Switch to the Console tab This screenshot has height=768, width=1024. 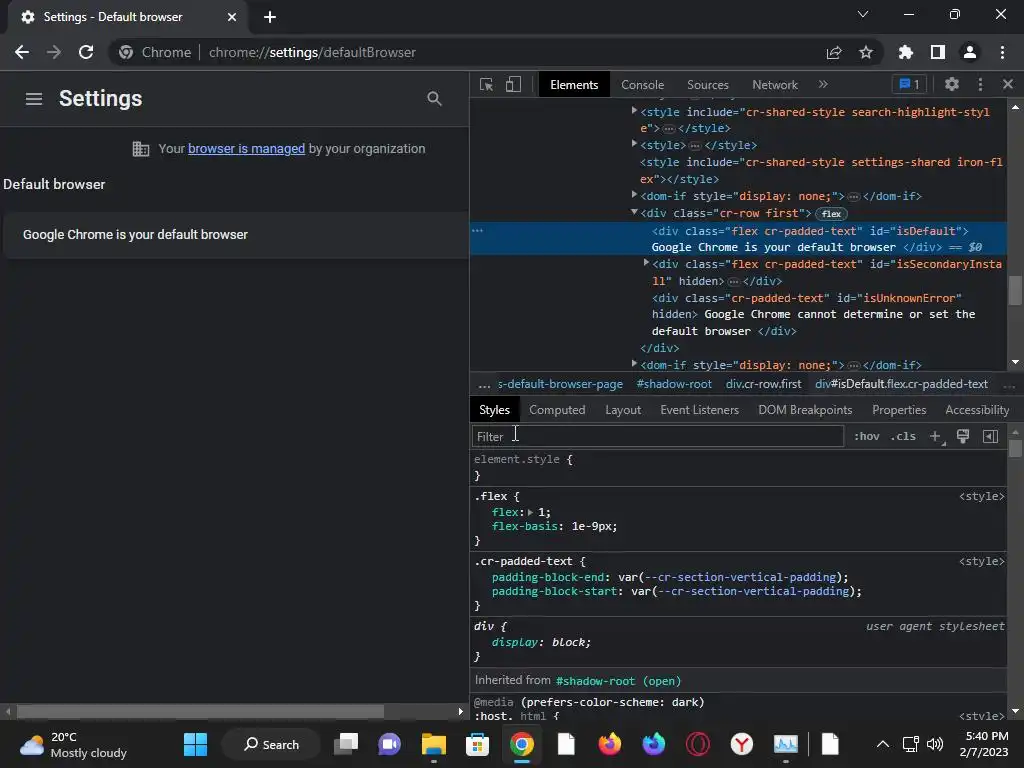coord(642,85)
